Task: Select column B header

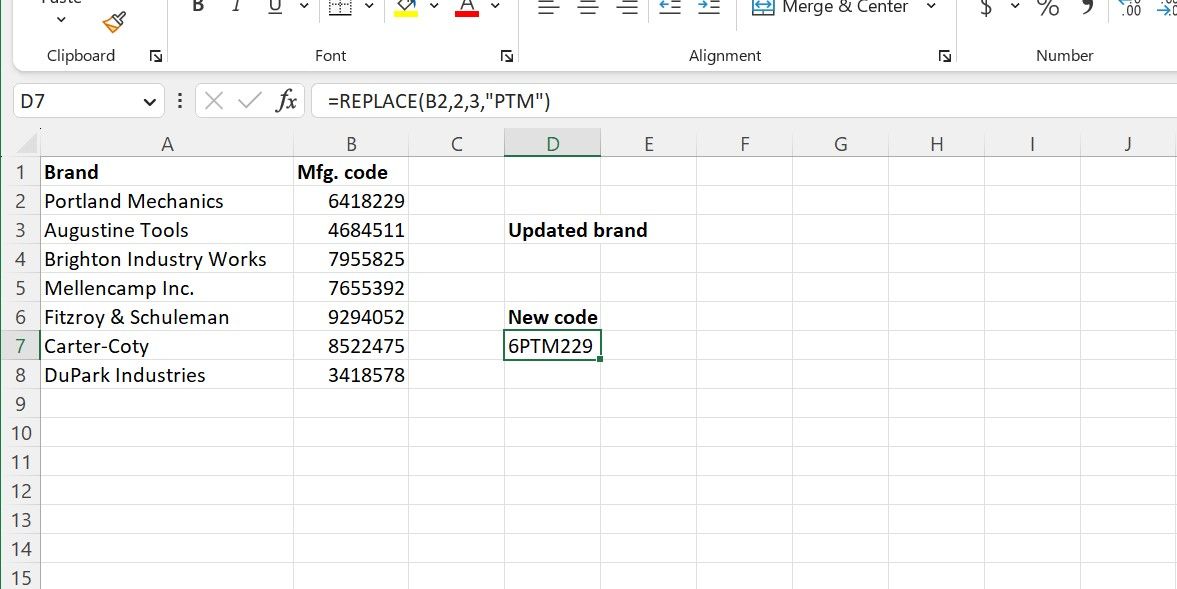Action: point(351,144)
